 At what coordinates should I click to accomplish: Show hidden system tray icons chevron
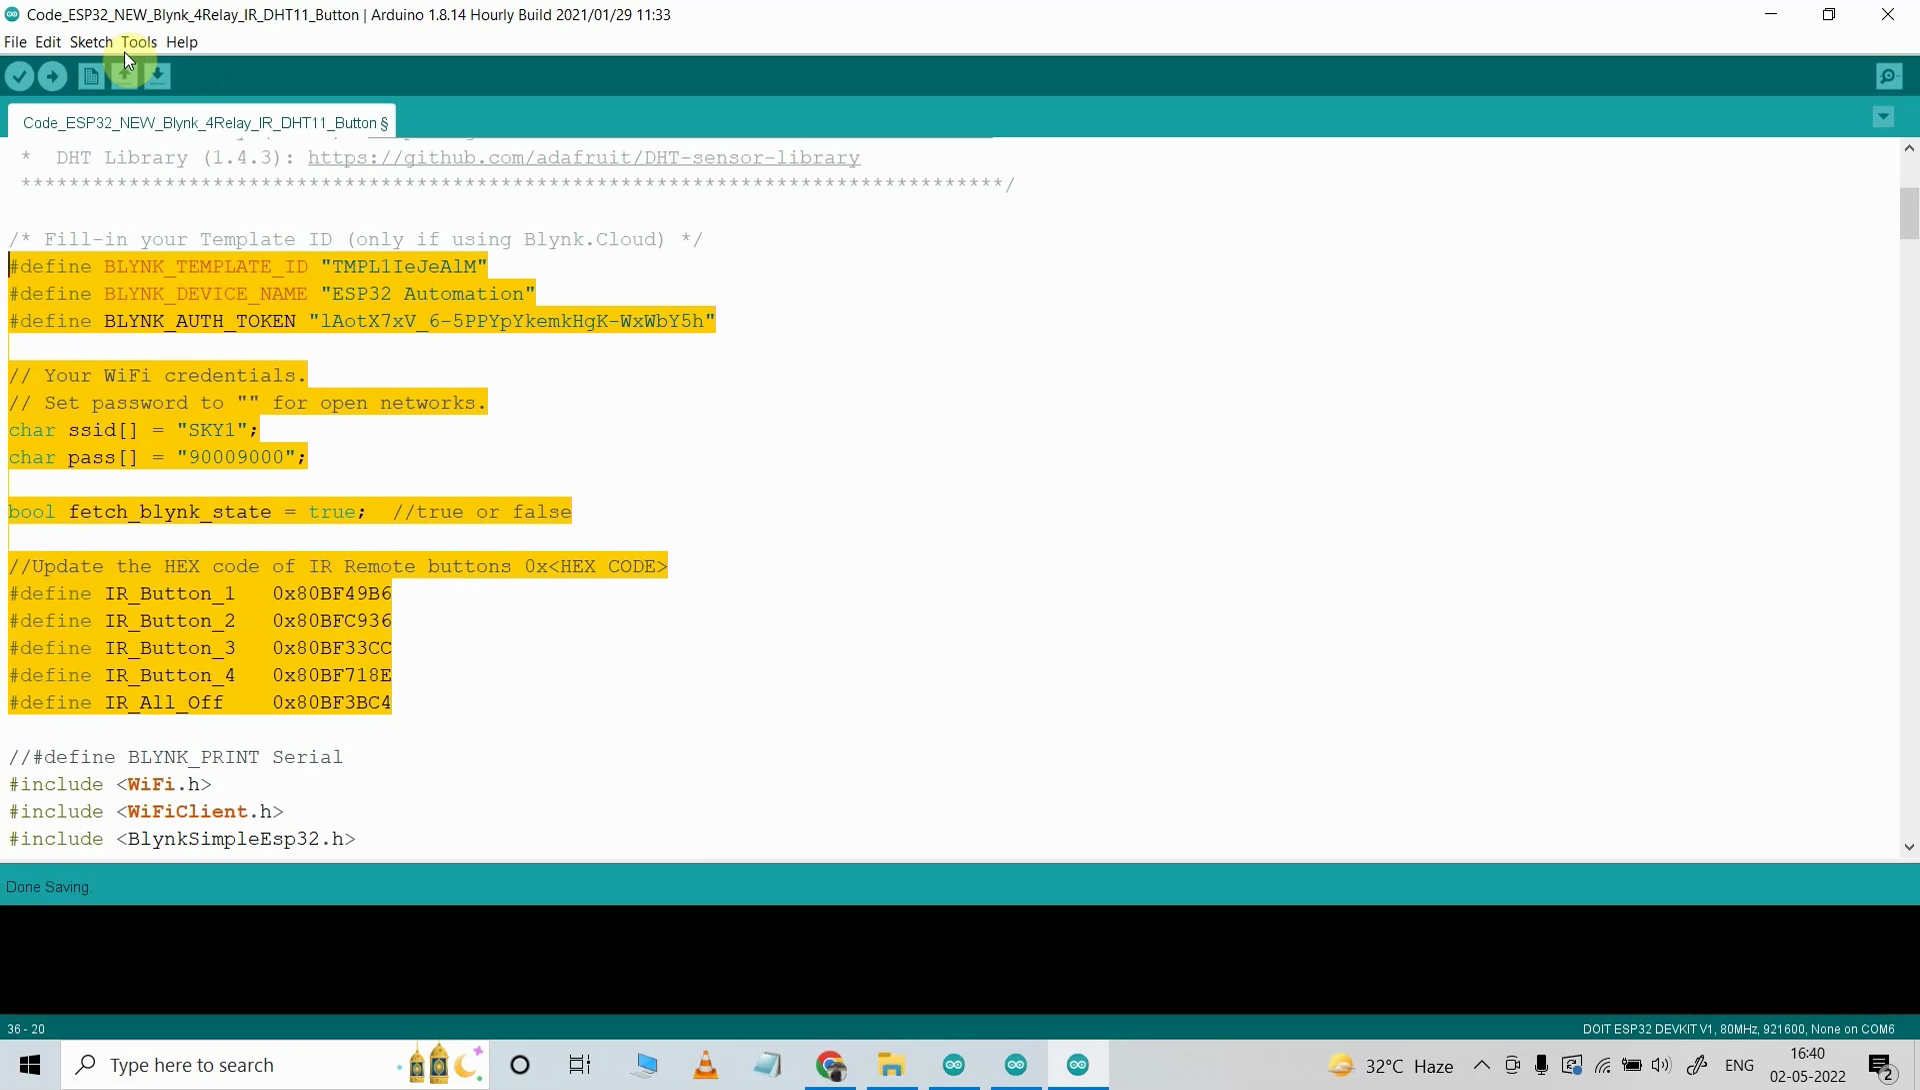point(1482,1065)
